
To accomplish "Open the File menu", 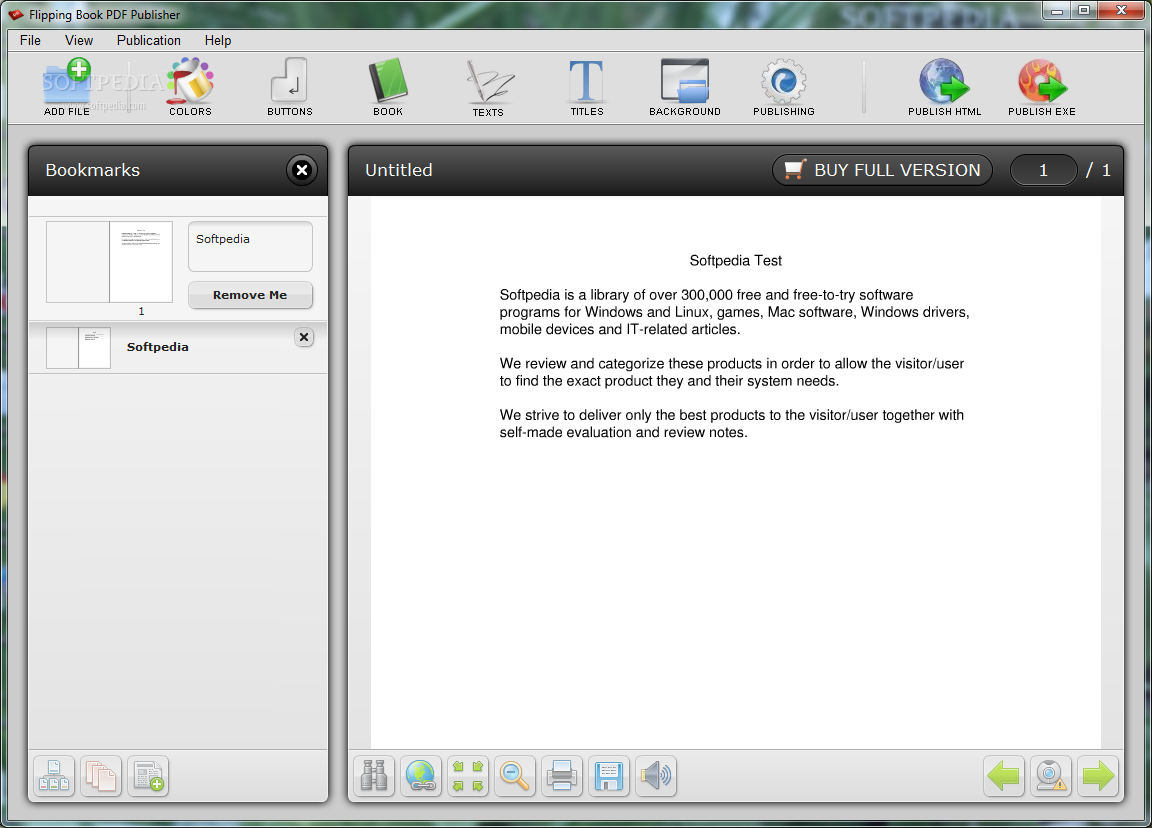I will click(x=30, y=40).
